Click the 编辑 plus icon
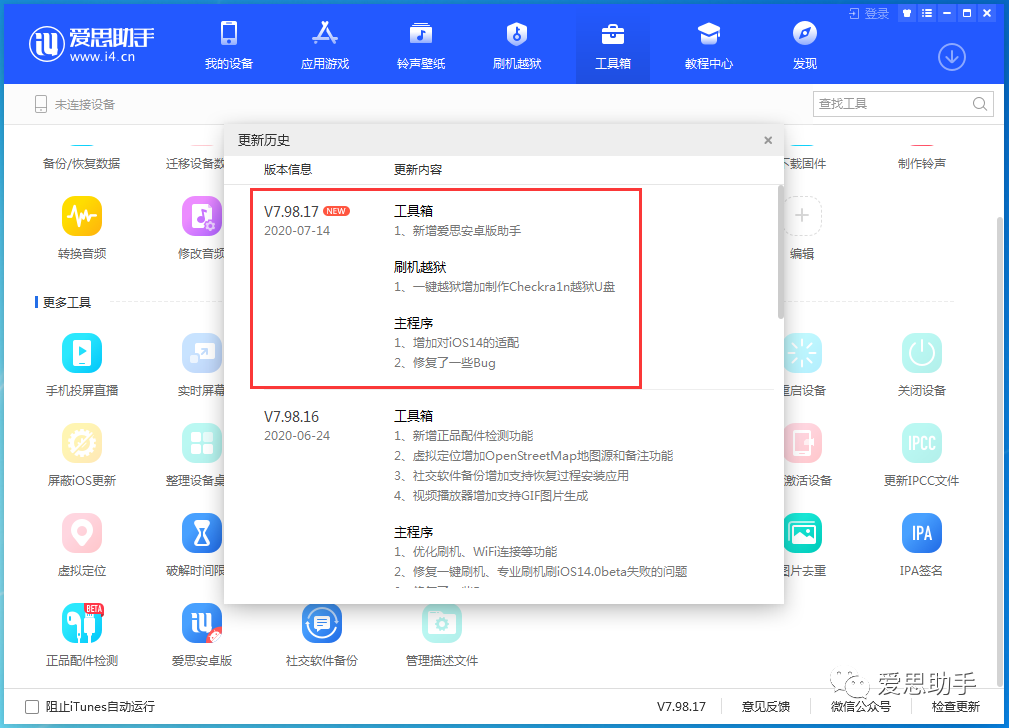This screenshot has height=728, width=1009. [802, 216]
